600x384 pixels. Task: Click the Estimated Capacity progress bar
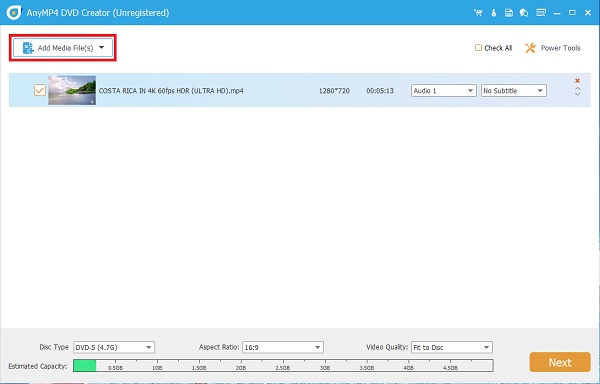point(283,365)
